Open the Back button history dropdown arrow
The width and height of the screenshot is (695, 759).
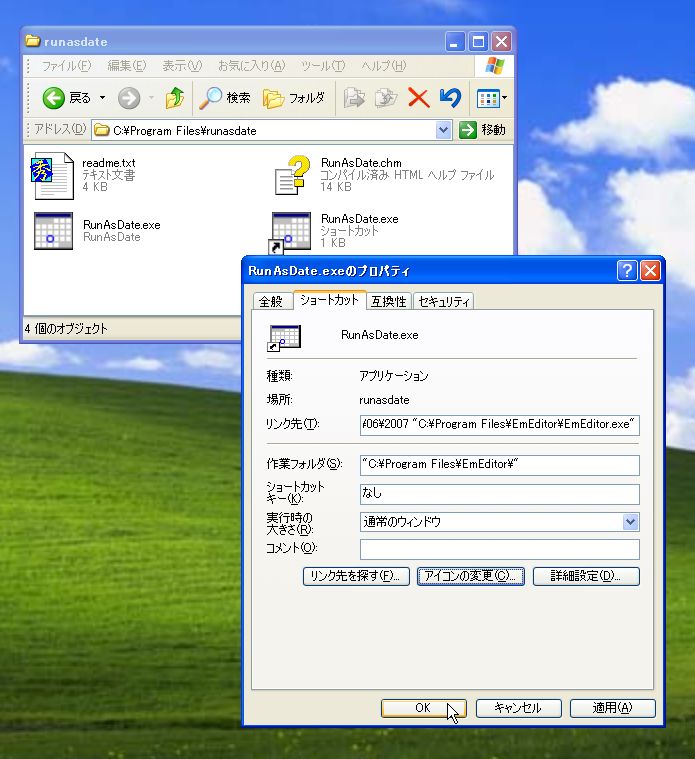click(103, 98)
